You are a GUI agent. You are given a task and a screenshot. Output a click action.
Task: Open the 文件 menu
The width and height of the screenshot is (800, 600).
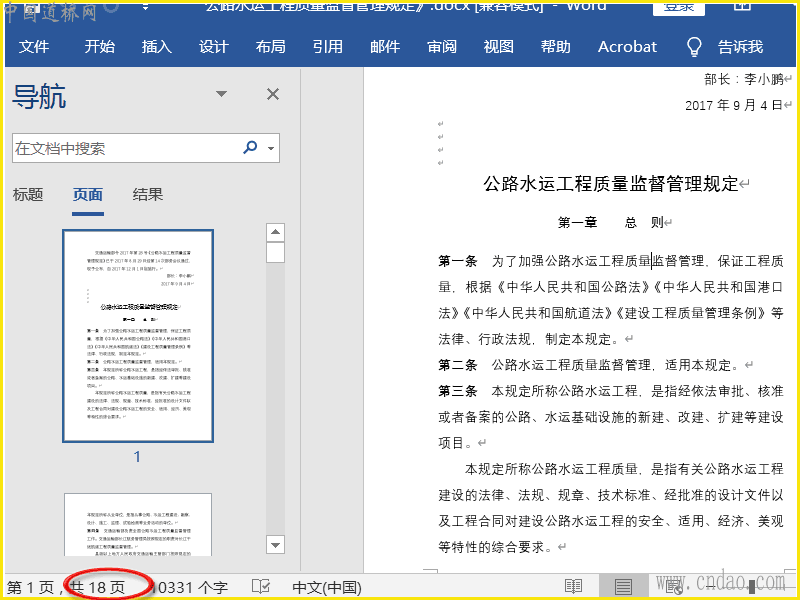coord(34,47)
